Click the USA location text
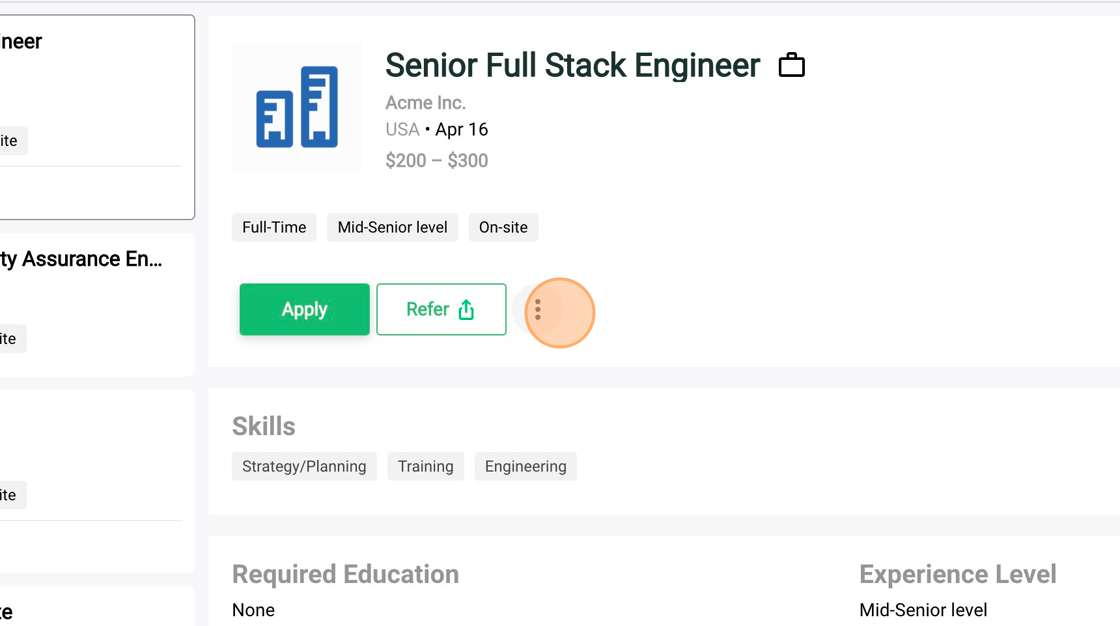The height and width of the screenshot is (626, 1120). (402, 130)
